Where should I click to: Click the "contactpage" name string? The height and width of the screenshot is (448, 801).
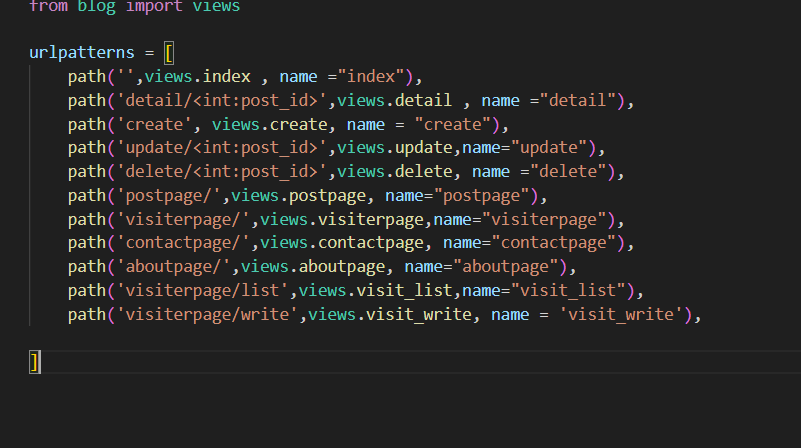pyautogui.click(x=554, y=243)
